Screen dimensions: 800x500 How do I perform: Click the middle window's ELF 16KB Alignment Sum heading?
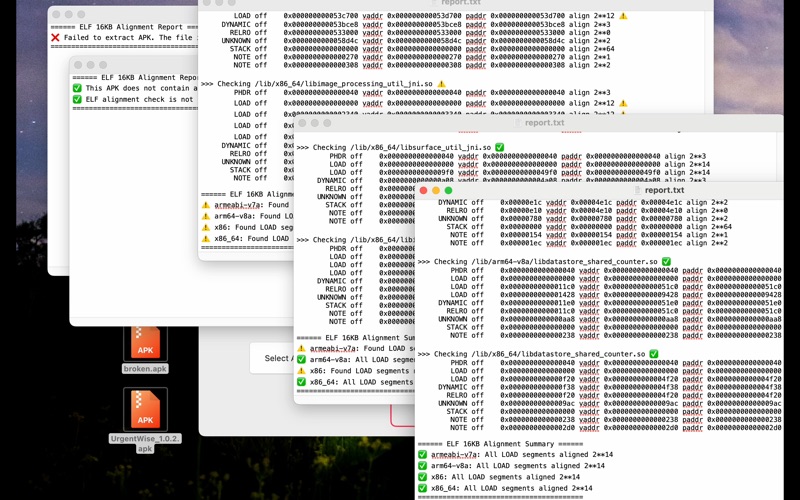[x=356, y=338]
